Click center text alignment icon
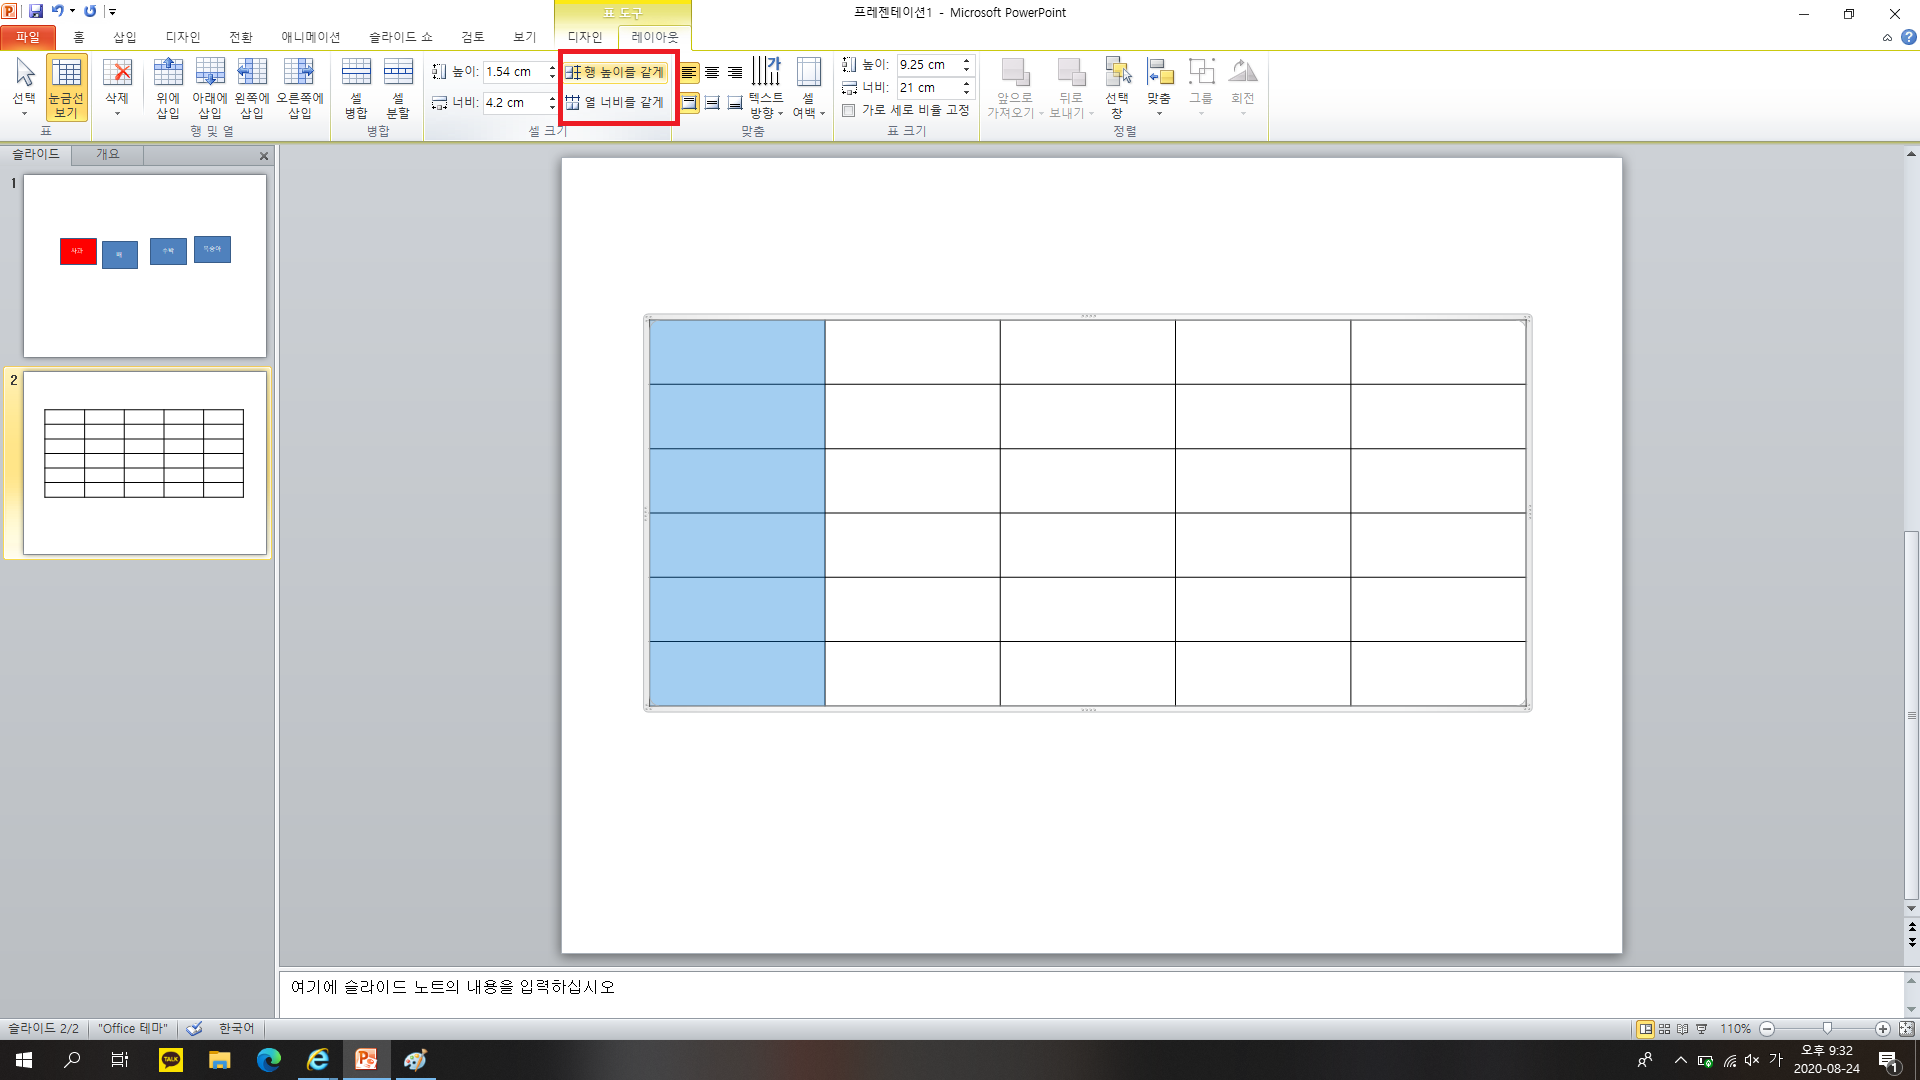 coord(712,72)
